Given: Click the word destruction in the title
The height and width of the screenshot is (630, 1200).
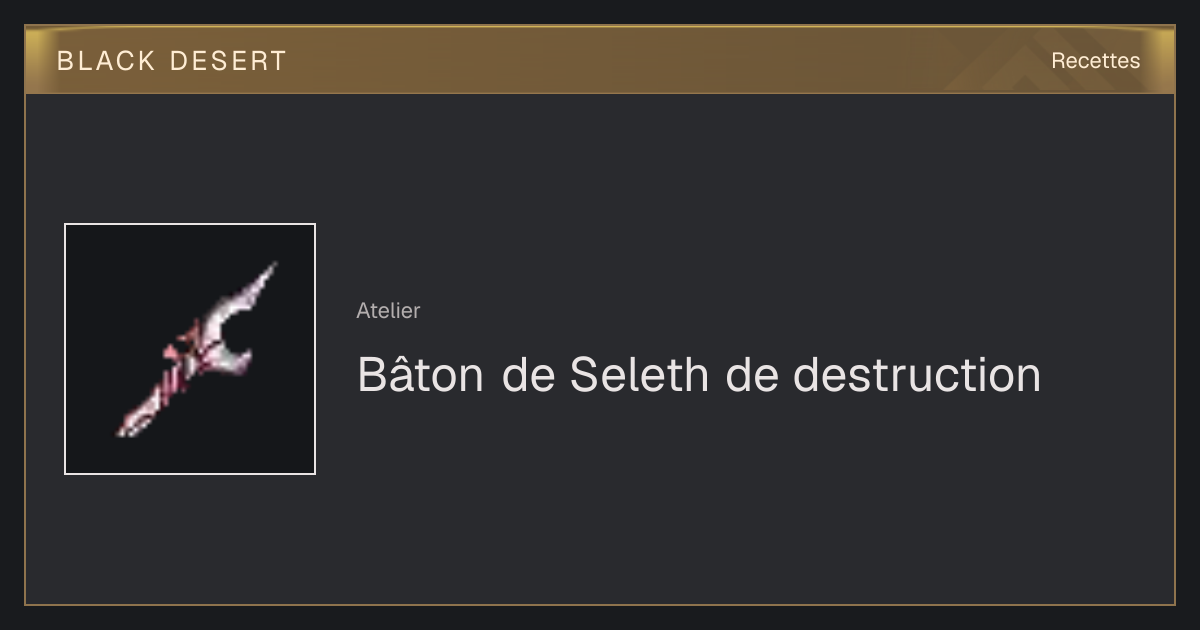Looking at the screenshot, I should pyautogui.click(x=917, y=376).
